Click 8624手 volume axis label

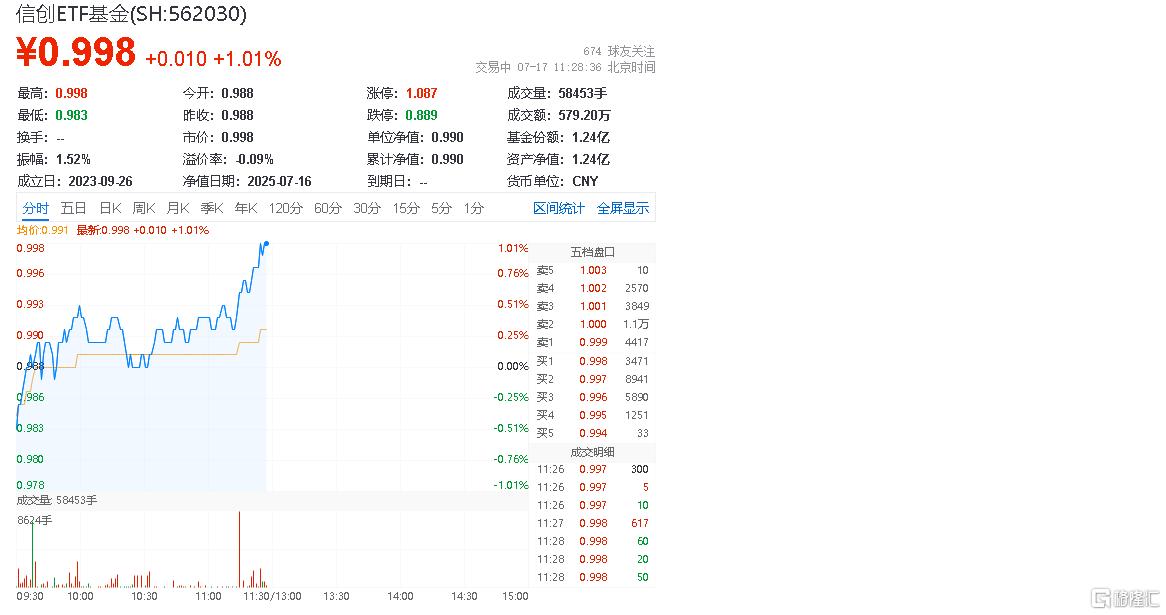click(x=35, y=520)
